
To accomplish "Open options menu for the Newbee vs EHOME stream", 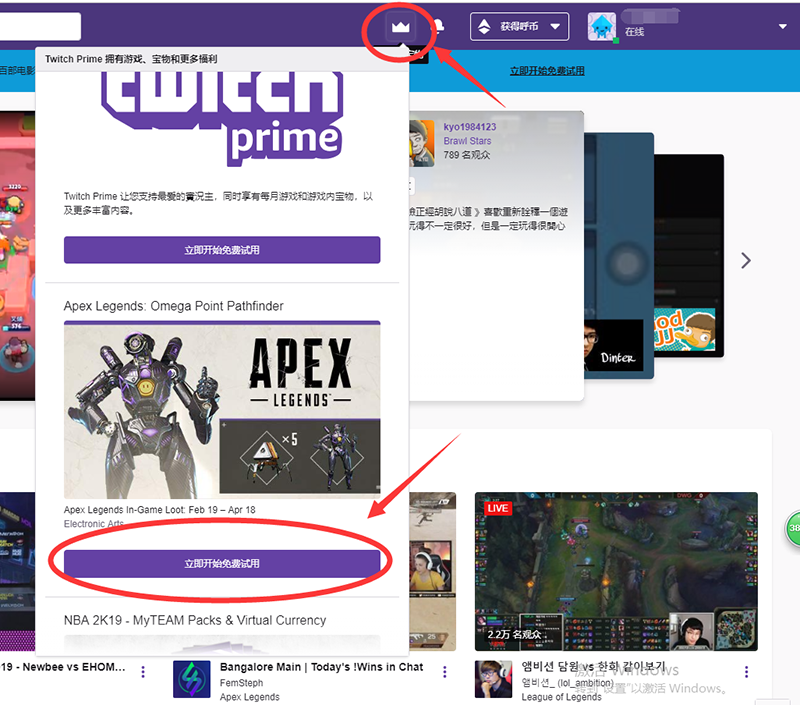I will coord(143,672).
